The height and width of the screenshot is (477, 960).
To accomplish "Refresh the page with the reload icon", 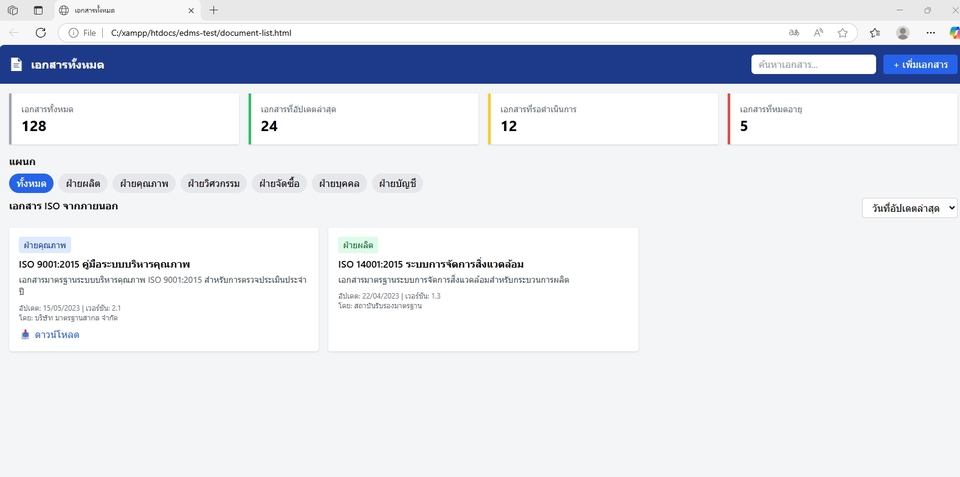I will (x=40, y=33).
